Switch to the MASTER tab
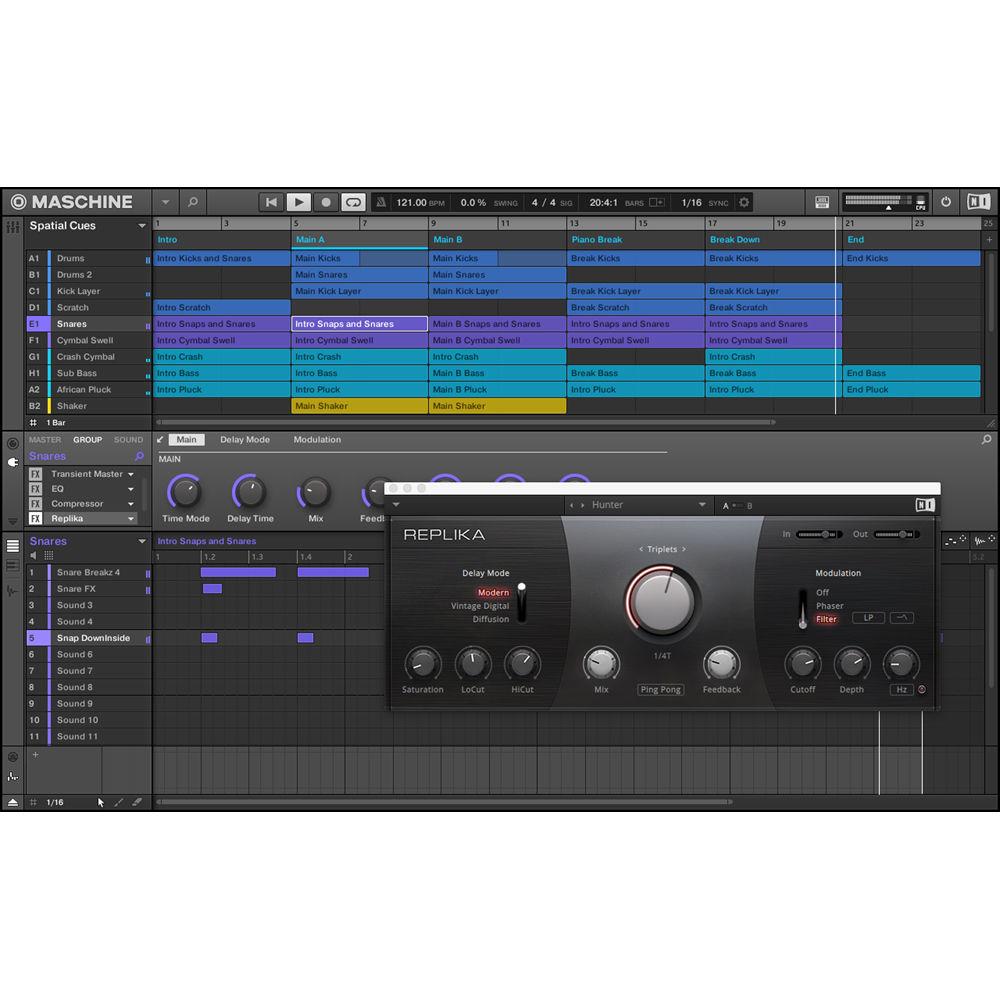Screen dimensions: 1000x1000 point(44,439)
